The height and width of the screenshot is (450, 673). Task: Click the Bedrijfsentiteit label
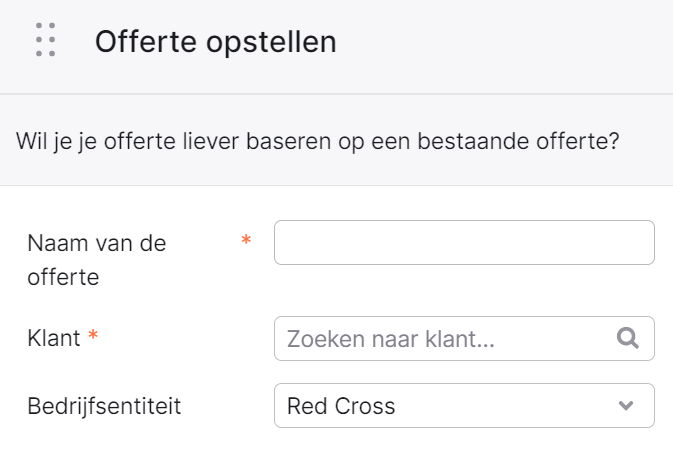click(x=104, y=406)
